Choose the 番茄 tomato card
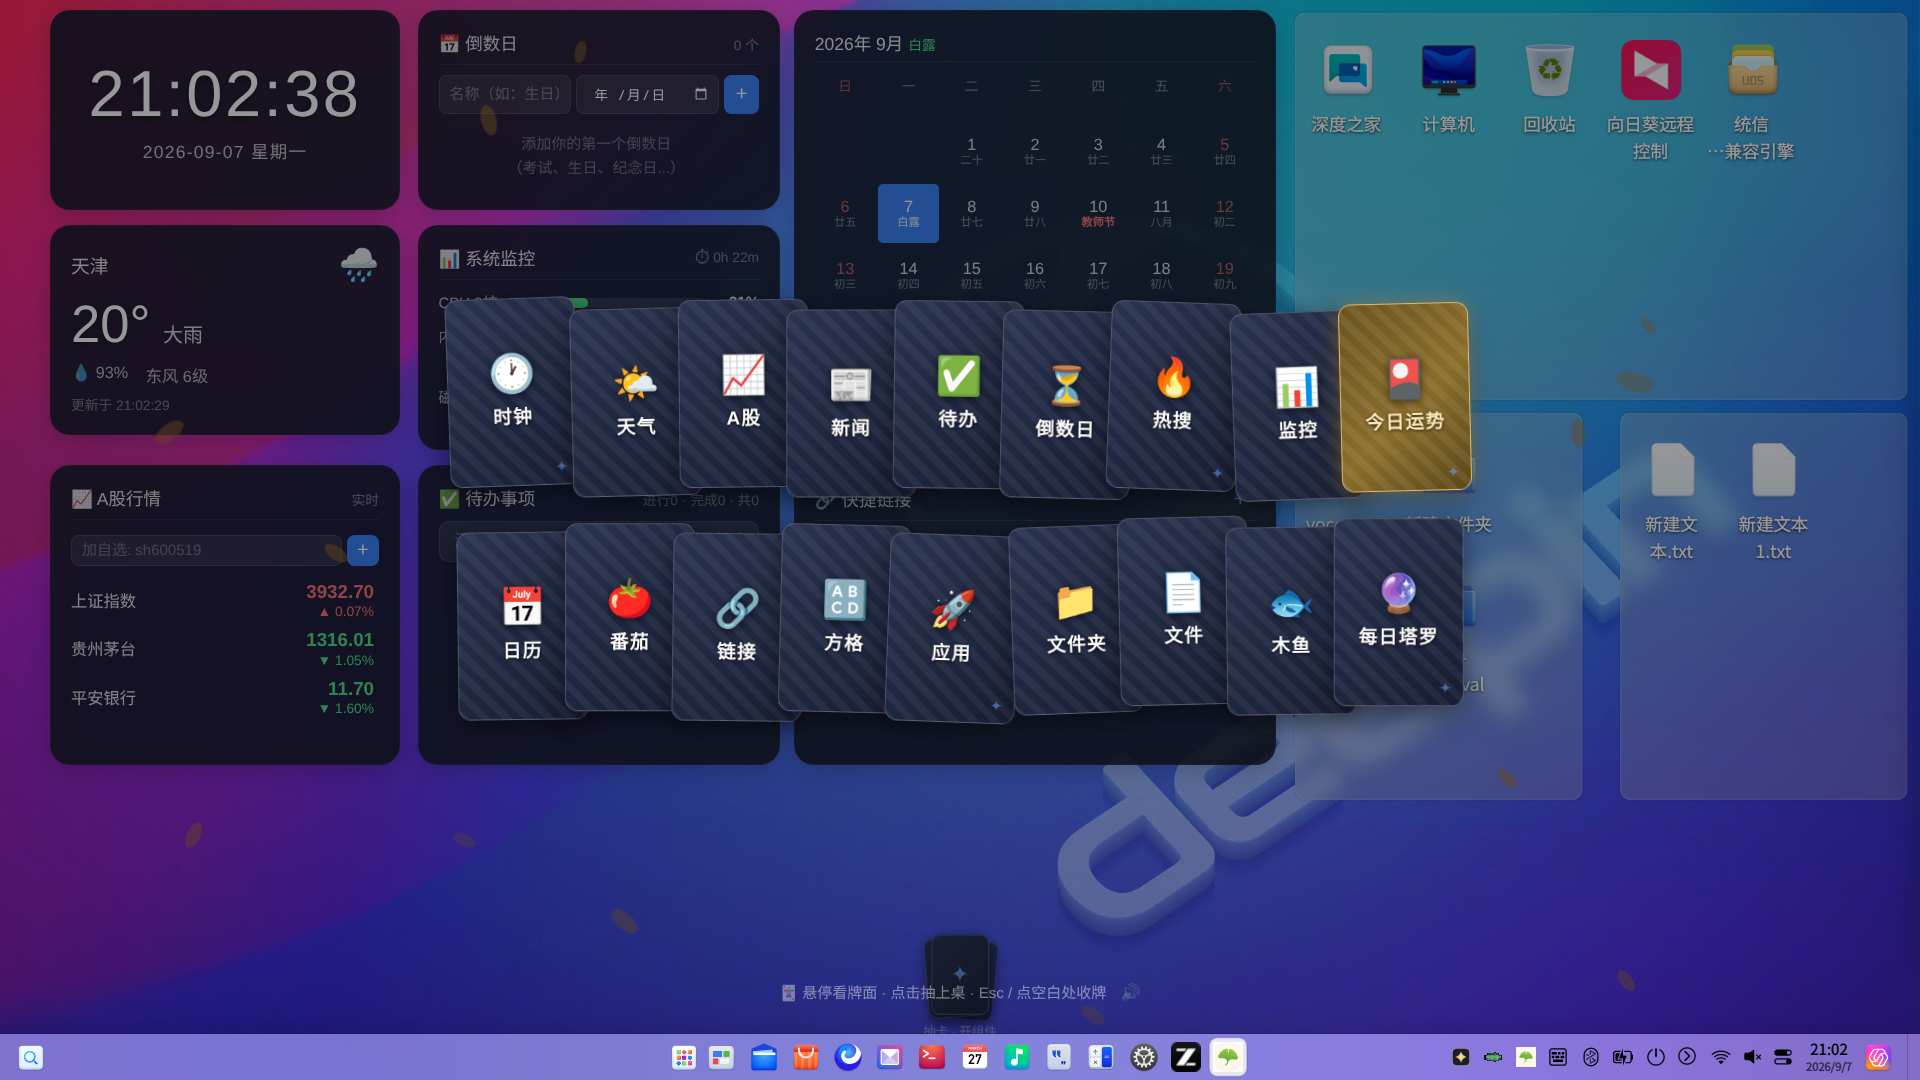This screenshot has width=1920, height=1080. (628, 617)
